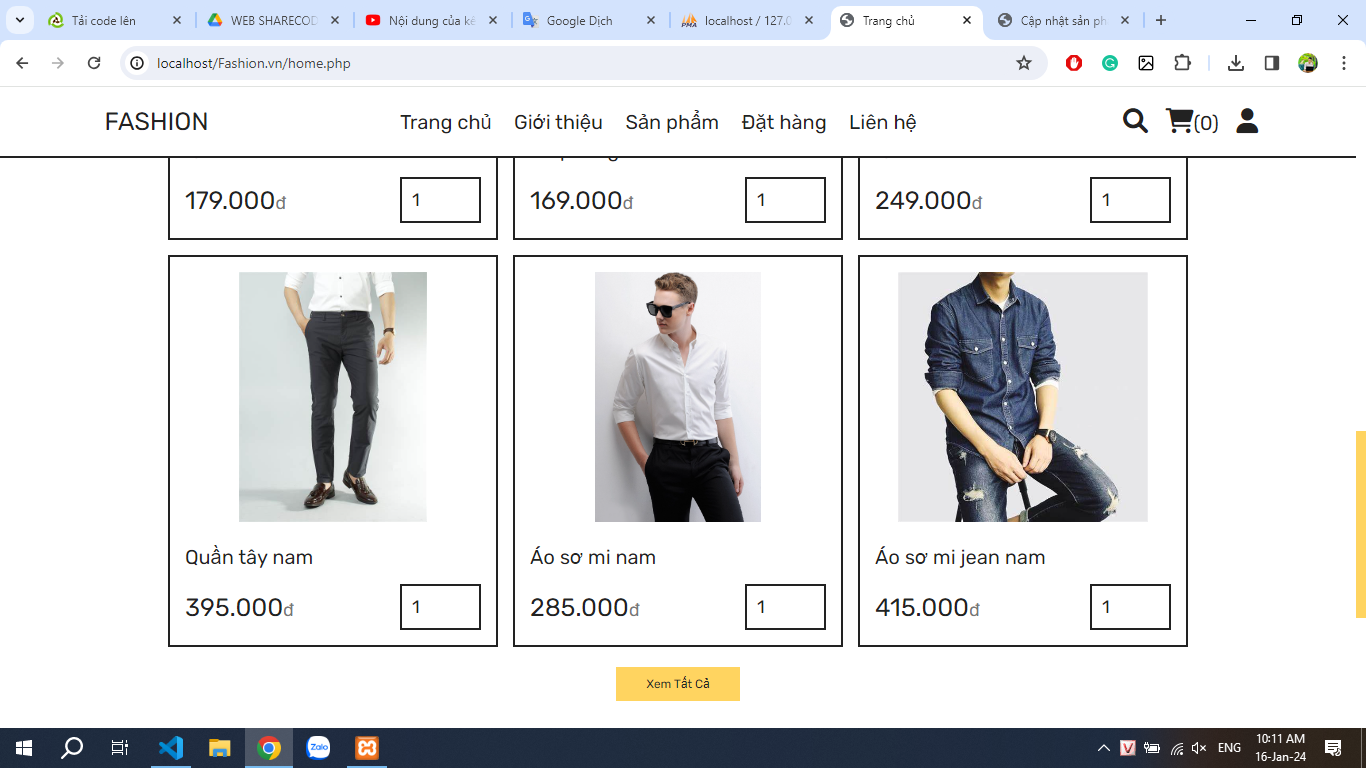The height and width of the screenshot is (768, 1366).
Task: Show hidden system tray icons chevron
Action: (x=1104, y=748)
